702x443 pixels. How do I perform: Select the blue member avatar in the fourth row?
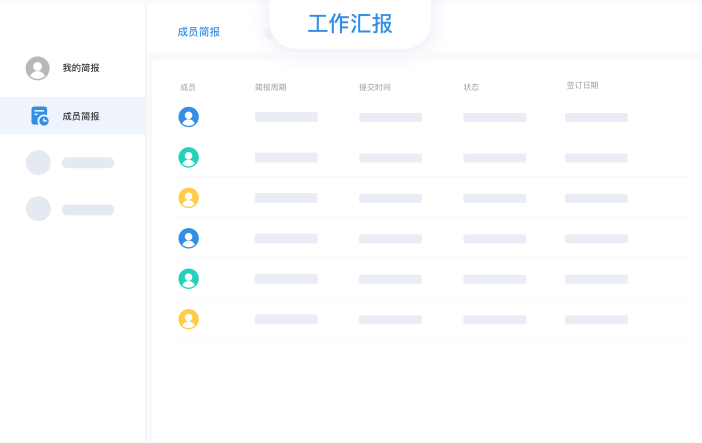click(x=188, y=238)
